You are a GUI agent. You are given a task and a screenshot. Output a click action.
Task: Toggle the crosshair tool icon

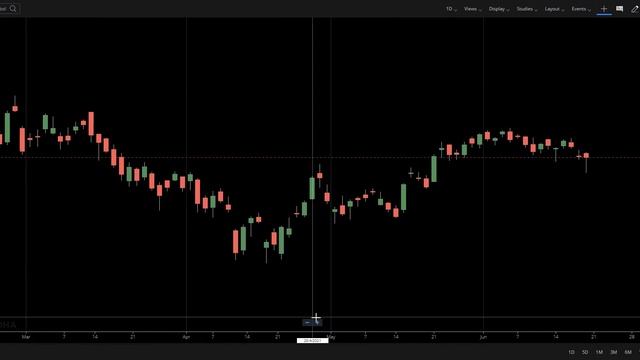click(x=604, y=9)
